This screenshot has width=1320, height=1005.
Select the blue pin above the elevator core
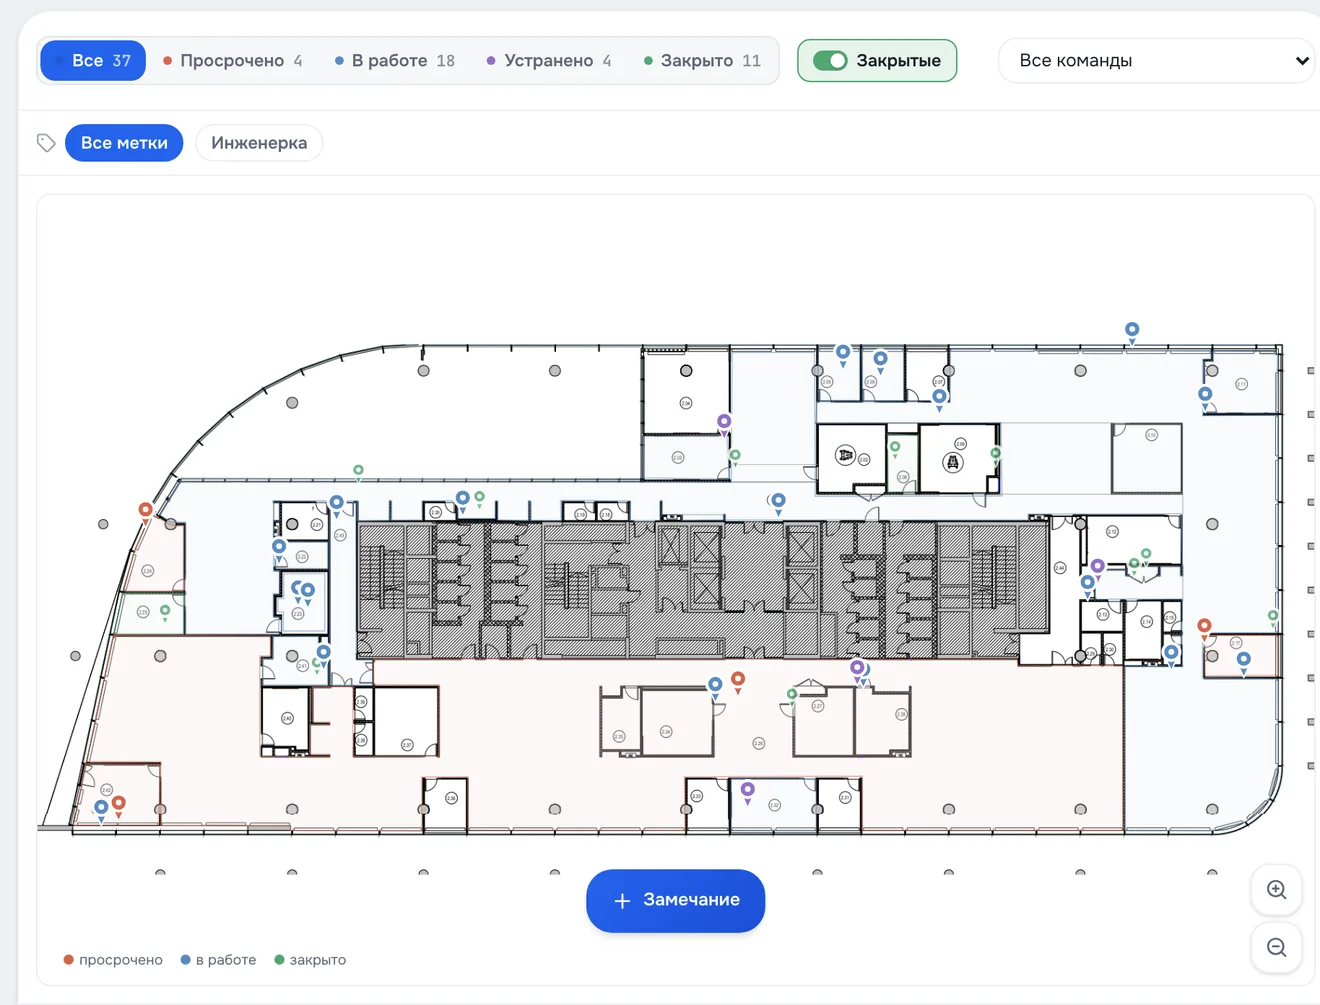click(778, 503)
